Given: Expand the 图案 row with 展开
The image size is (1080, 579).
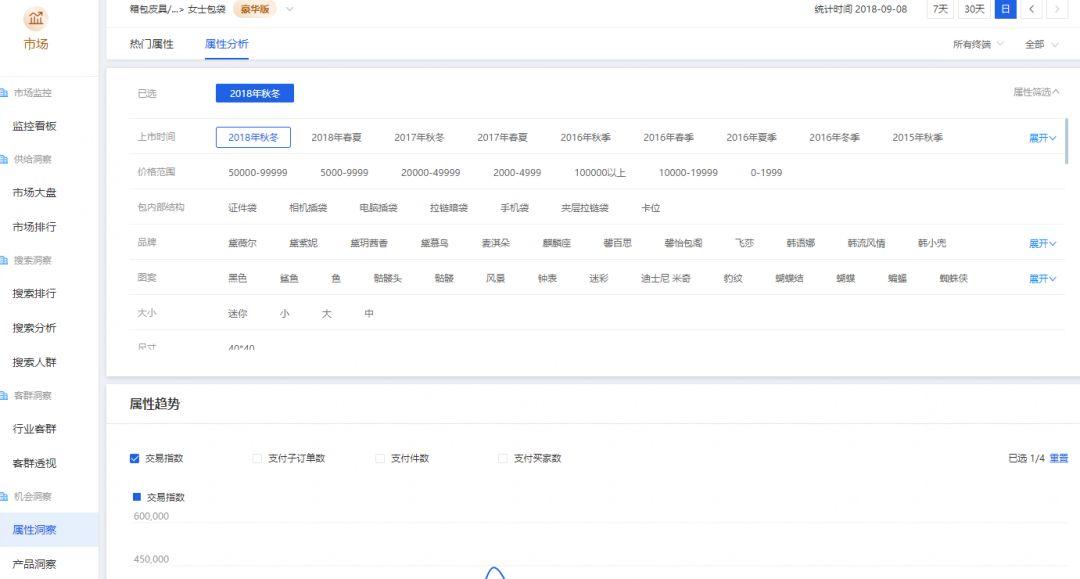Looking at the screenshot, I should [1042, 278].
